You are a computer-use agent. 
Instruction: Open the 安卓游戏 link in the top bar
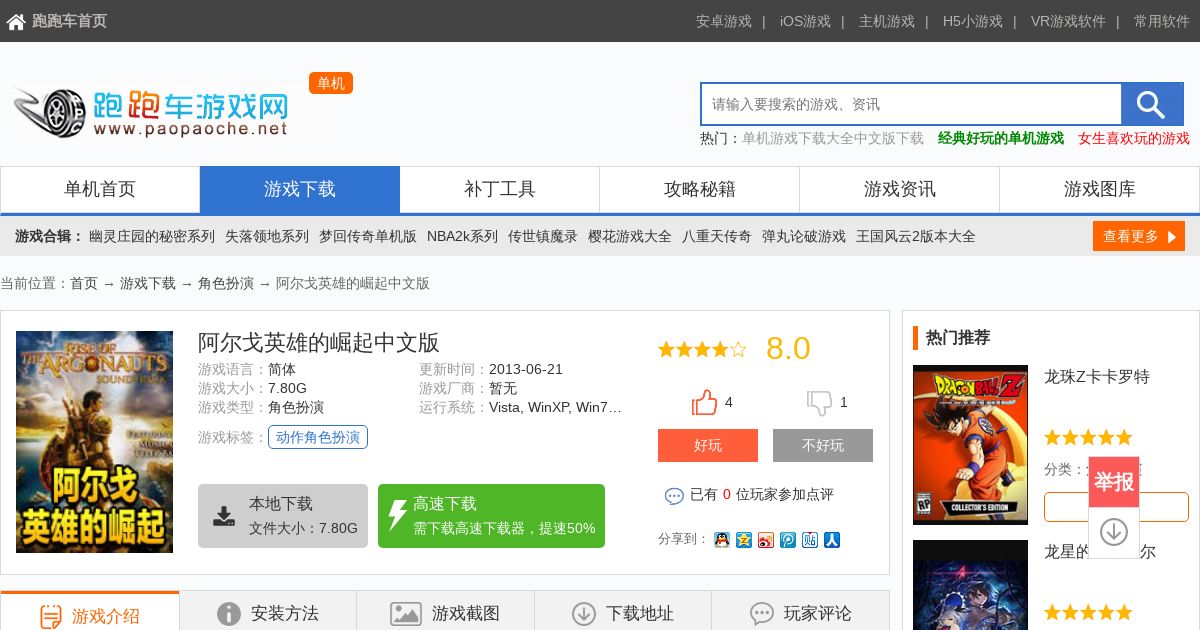[724, 21]
